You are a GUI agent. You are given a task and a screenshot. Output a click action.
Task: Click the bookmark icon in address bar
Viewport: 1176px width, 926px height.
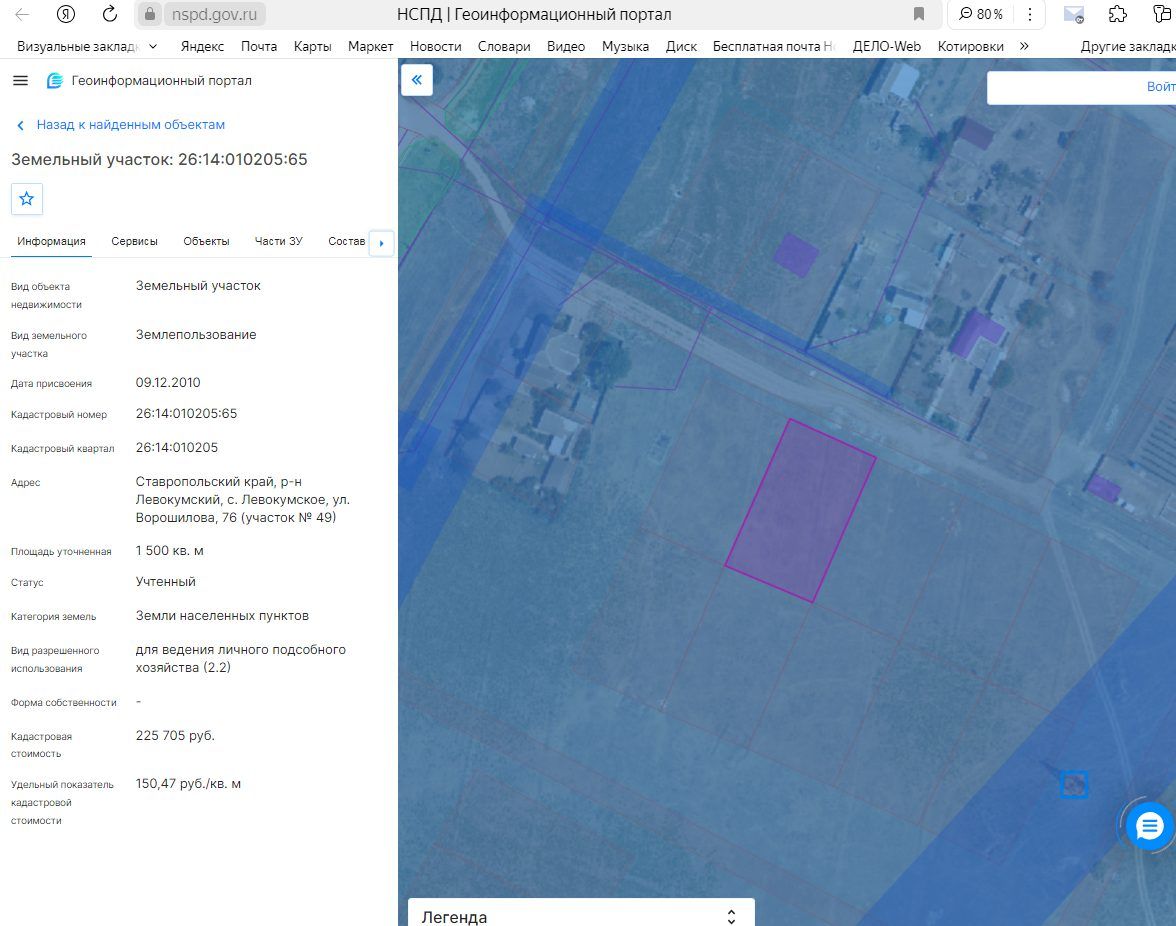click(x=919, y=14)
